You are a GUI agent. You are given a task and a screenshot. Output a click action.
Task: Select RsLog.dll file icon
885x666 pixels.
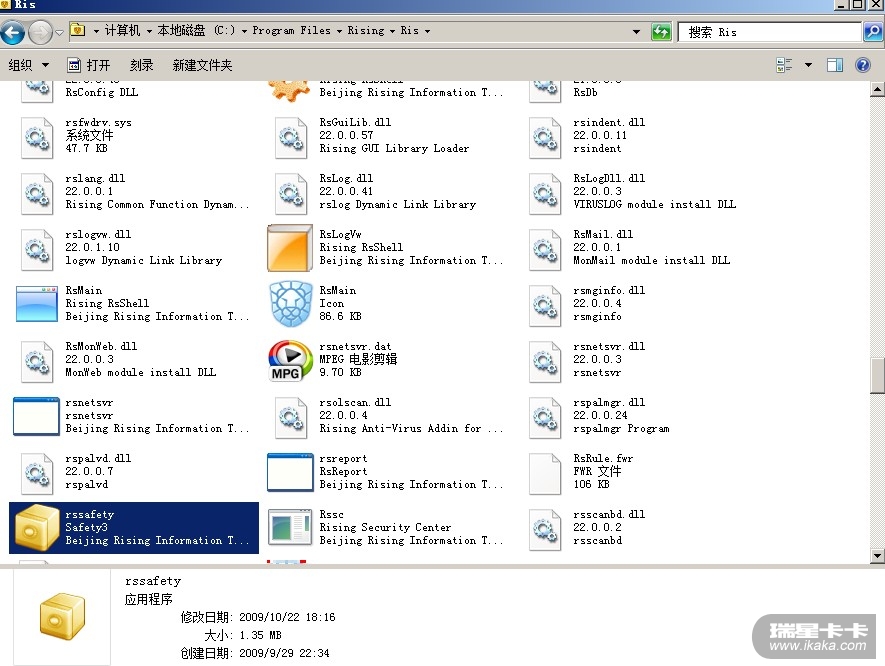point(291,193)
